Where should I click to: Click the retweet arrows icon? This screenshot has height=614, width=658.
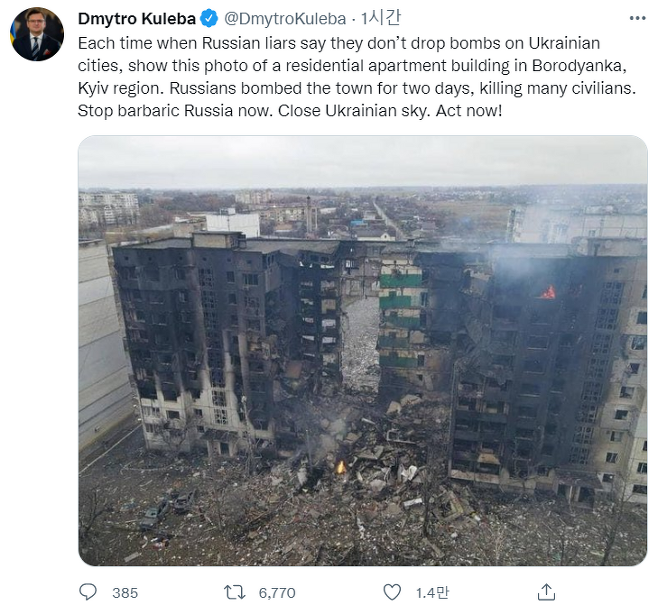click(234, 593)
